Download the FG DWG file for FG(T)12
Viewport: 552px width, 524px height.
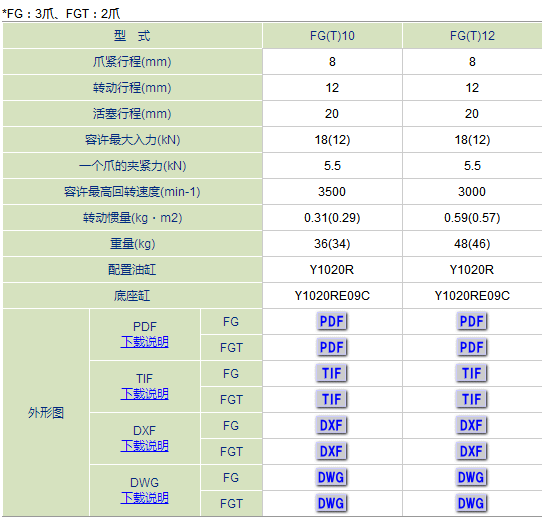coord(472,478)
